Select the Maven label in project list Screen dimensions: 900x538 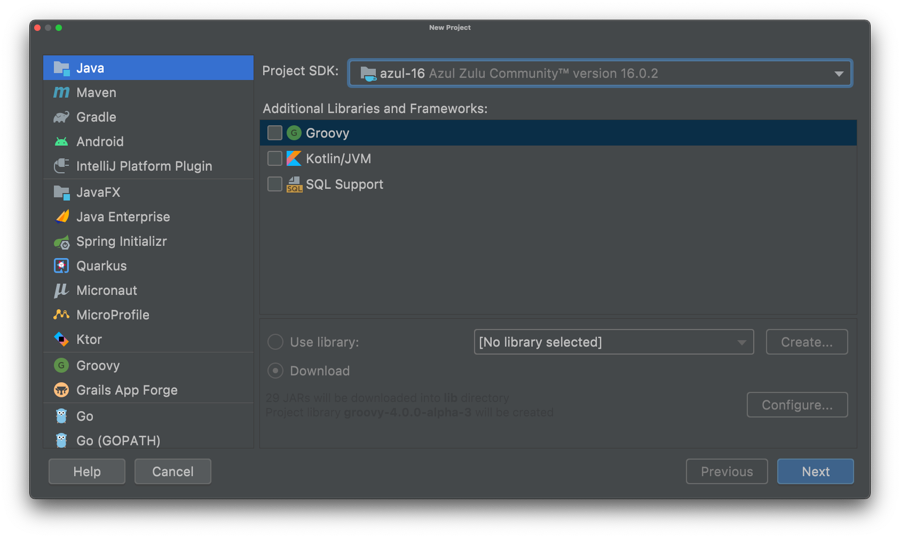point(96,92)
